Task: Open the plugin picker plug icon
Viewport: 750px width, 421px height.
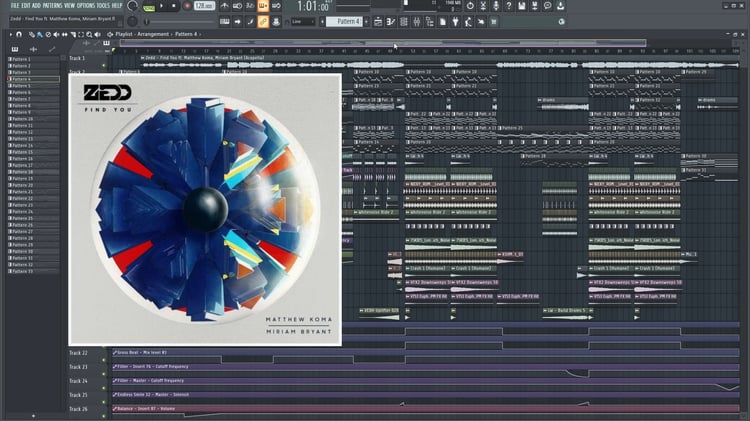Action: click(x=455, y=22)
